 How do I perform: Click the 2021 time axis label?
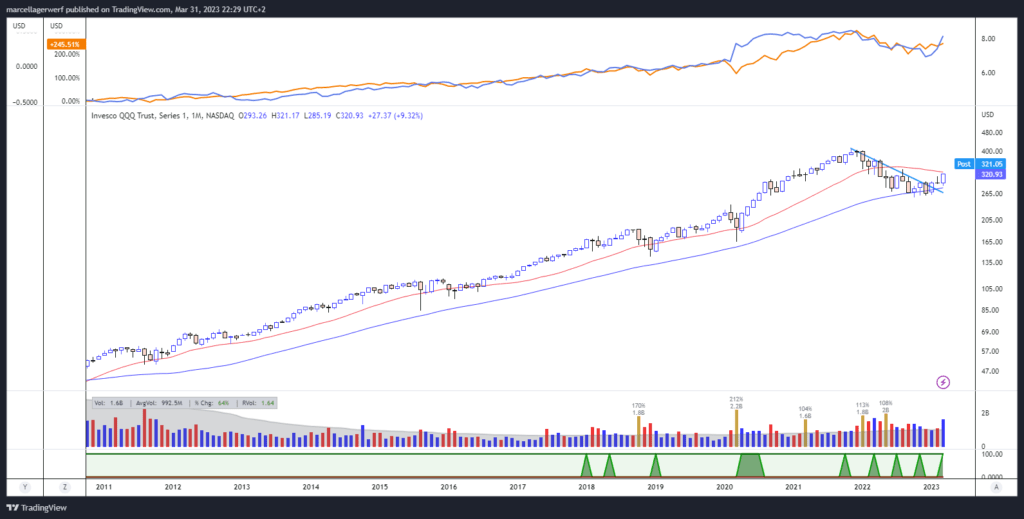point(793,487)
